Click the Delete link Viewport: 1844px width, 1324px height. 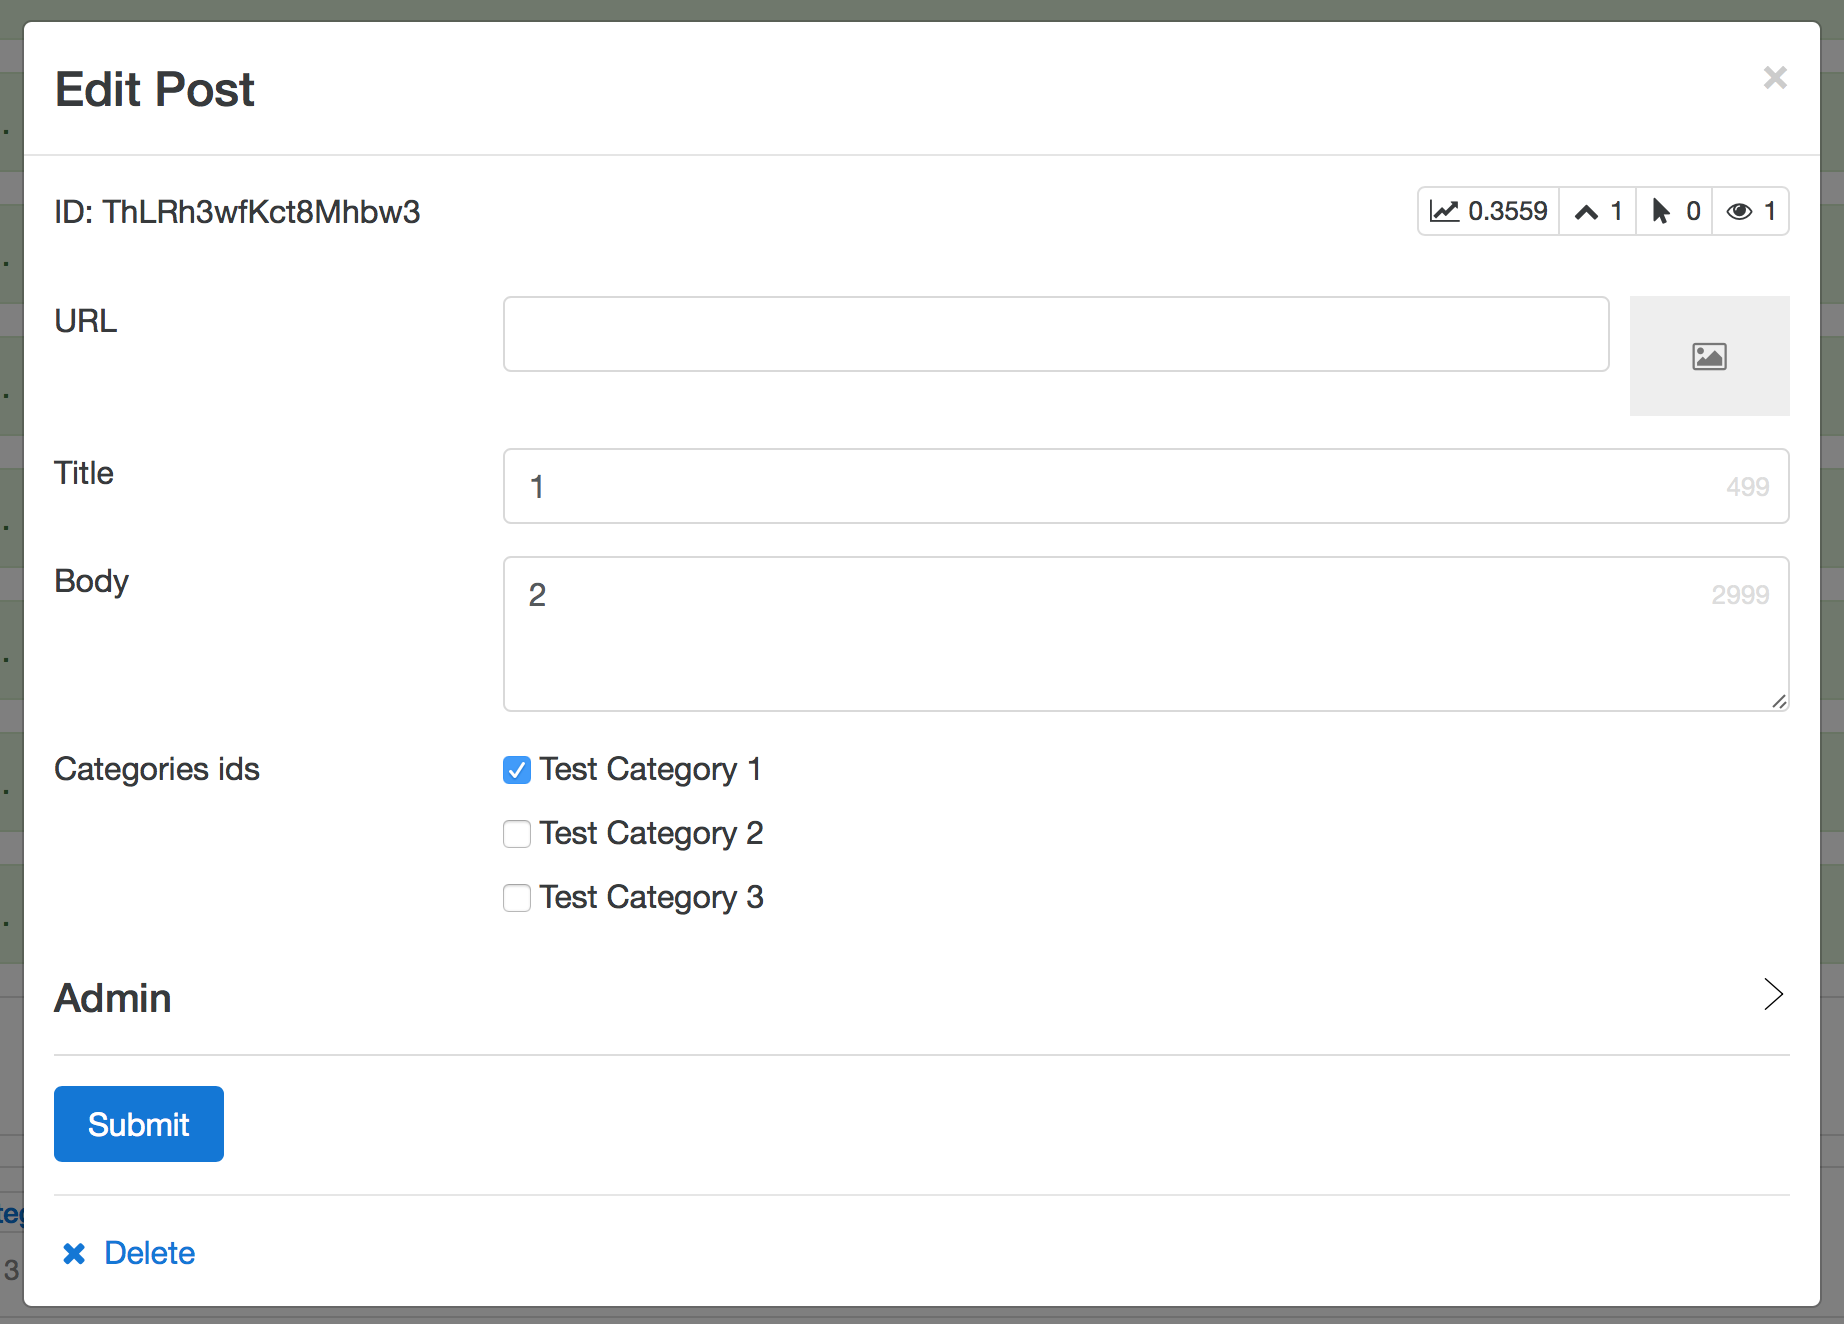(150, 1253)
